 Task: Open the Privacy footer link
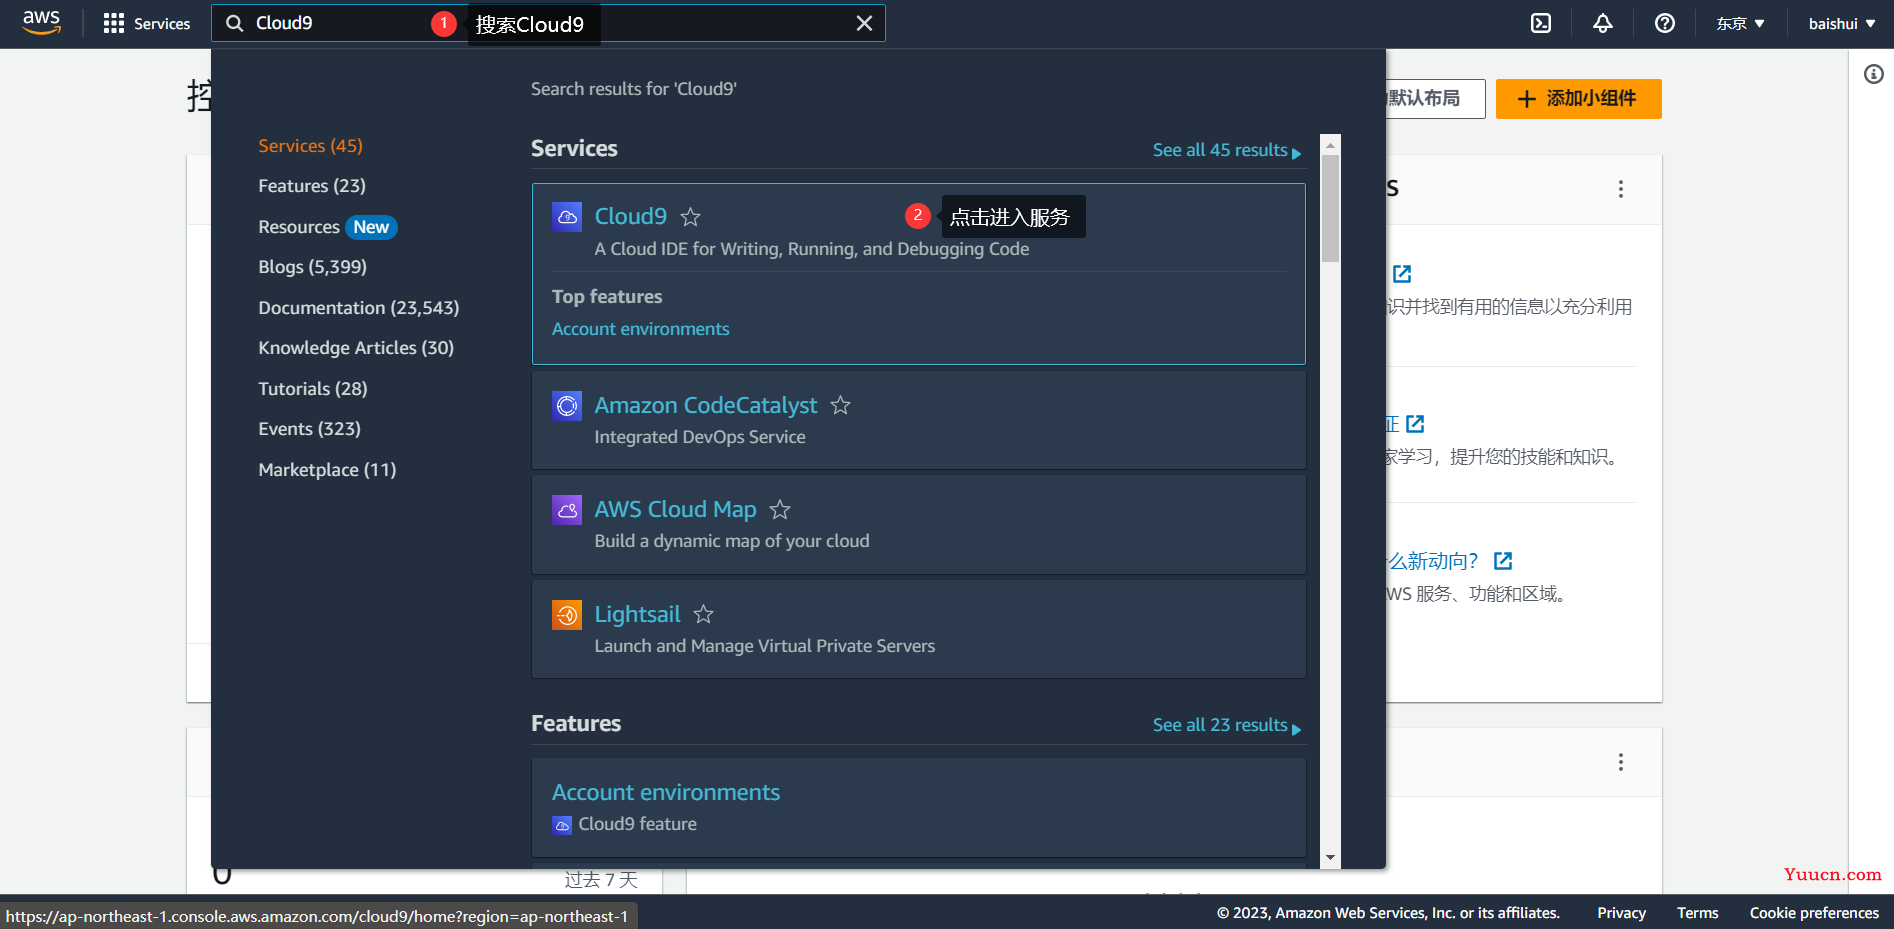click(x=1621, y=913)
